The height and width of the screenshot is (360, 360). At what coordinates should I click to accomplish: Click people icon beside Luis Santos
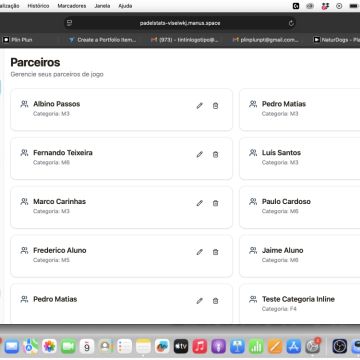tap(253, 153)
